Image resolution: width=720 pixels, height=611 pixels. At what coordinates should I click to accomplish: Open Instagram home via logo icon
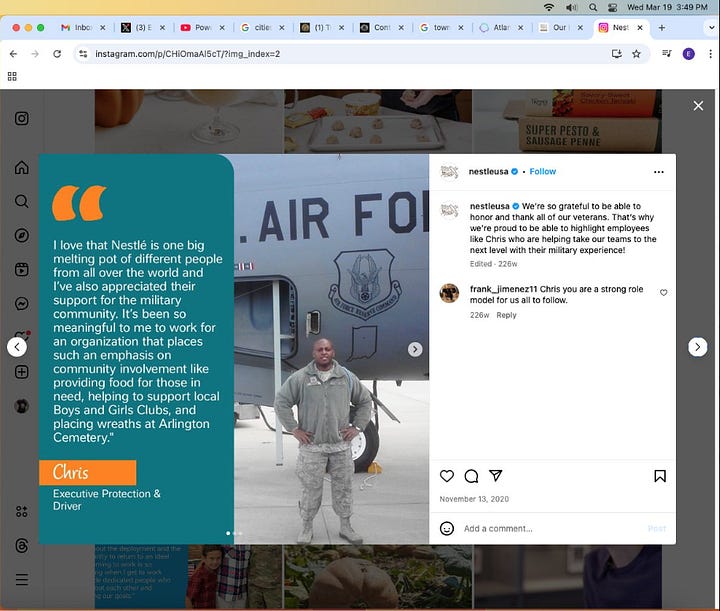(22, 118)
